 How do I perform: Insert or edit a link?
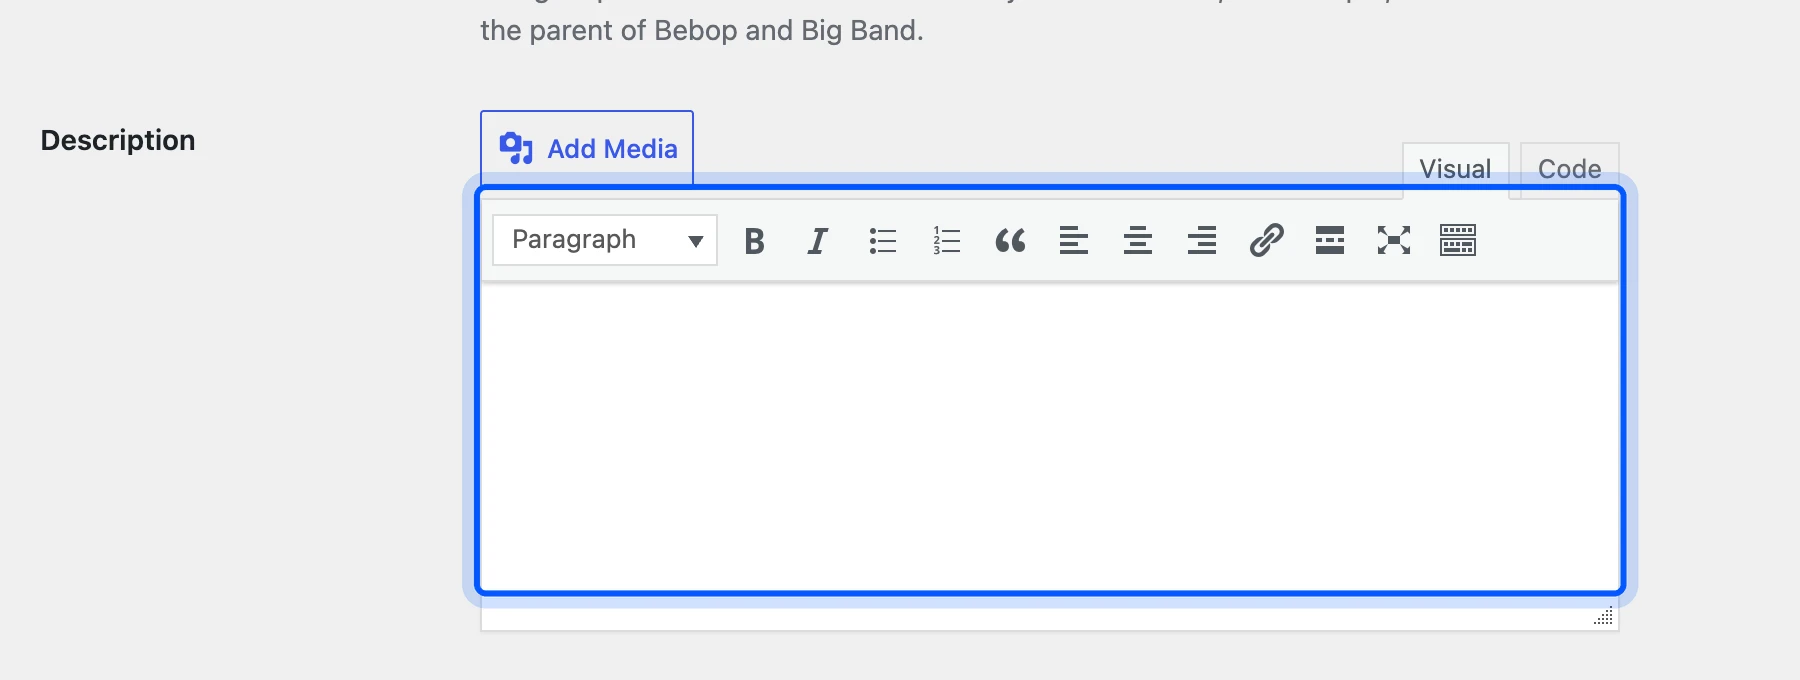(1266, 240)
